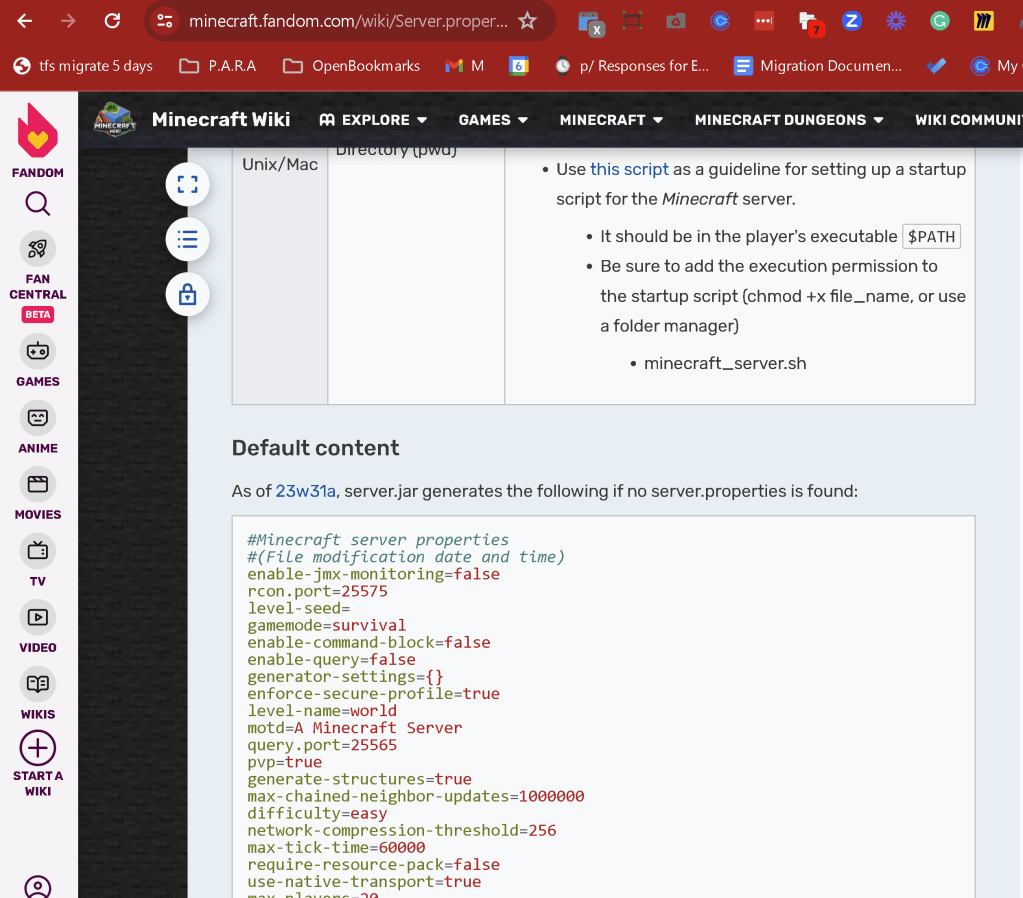The image size is (1023, 898).
Task: Click the 'difficulty=easy' line
Action: point(317,813)
